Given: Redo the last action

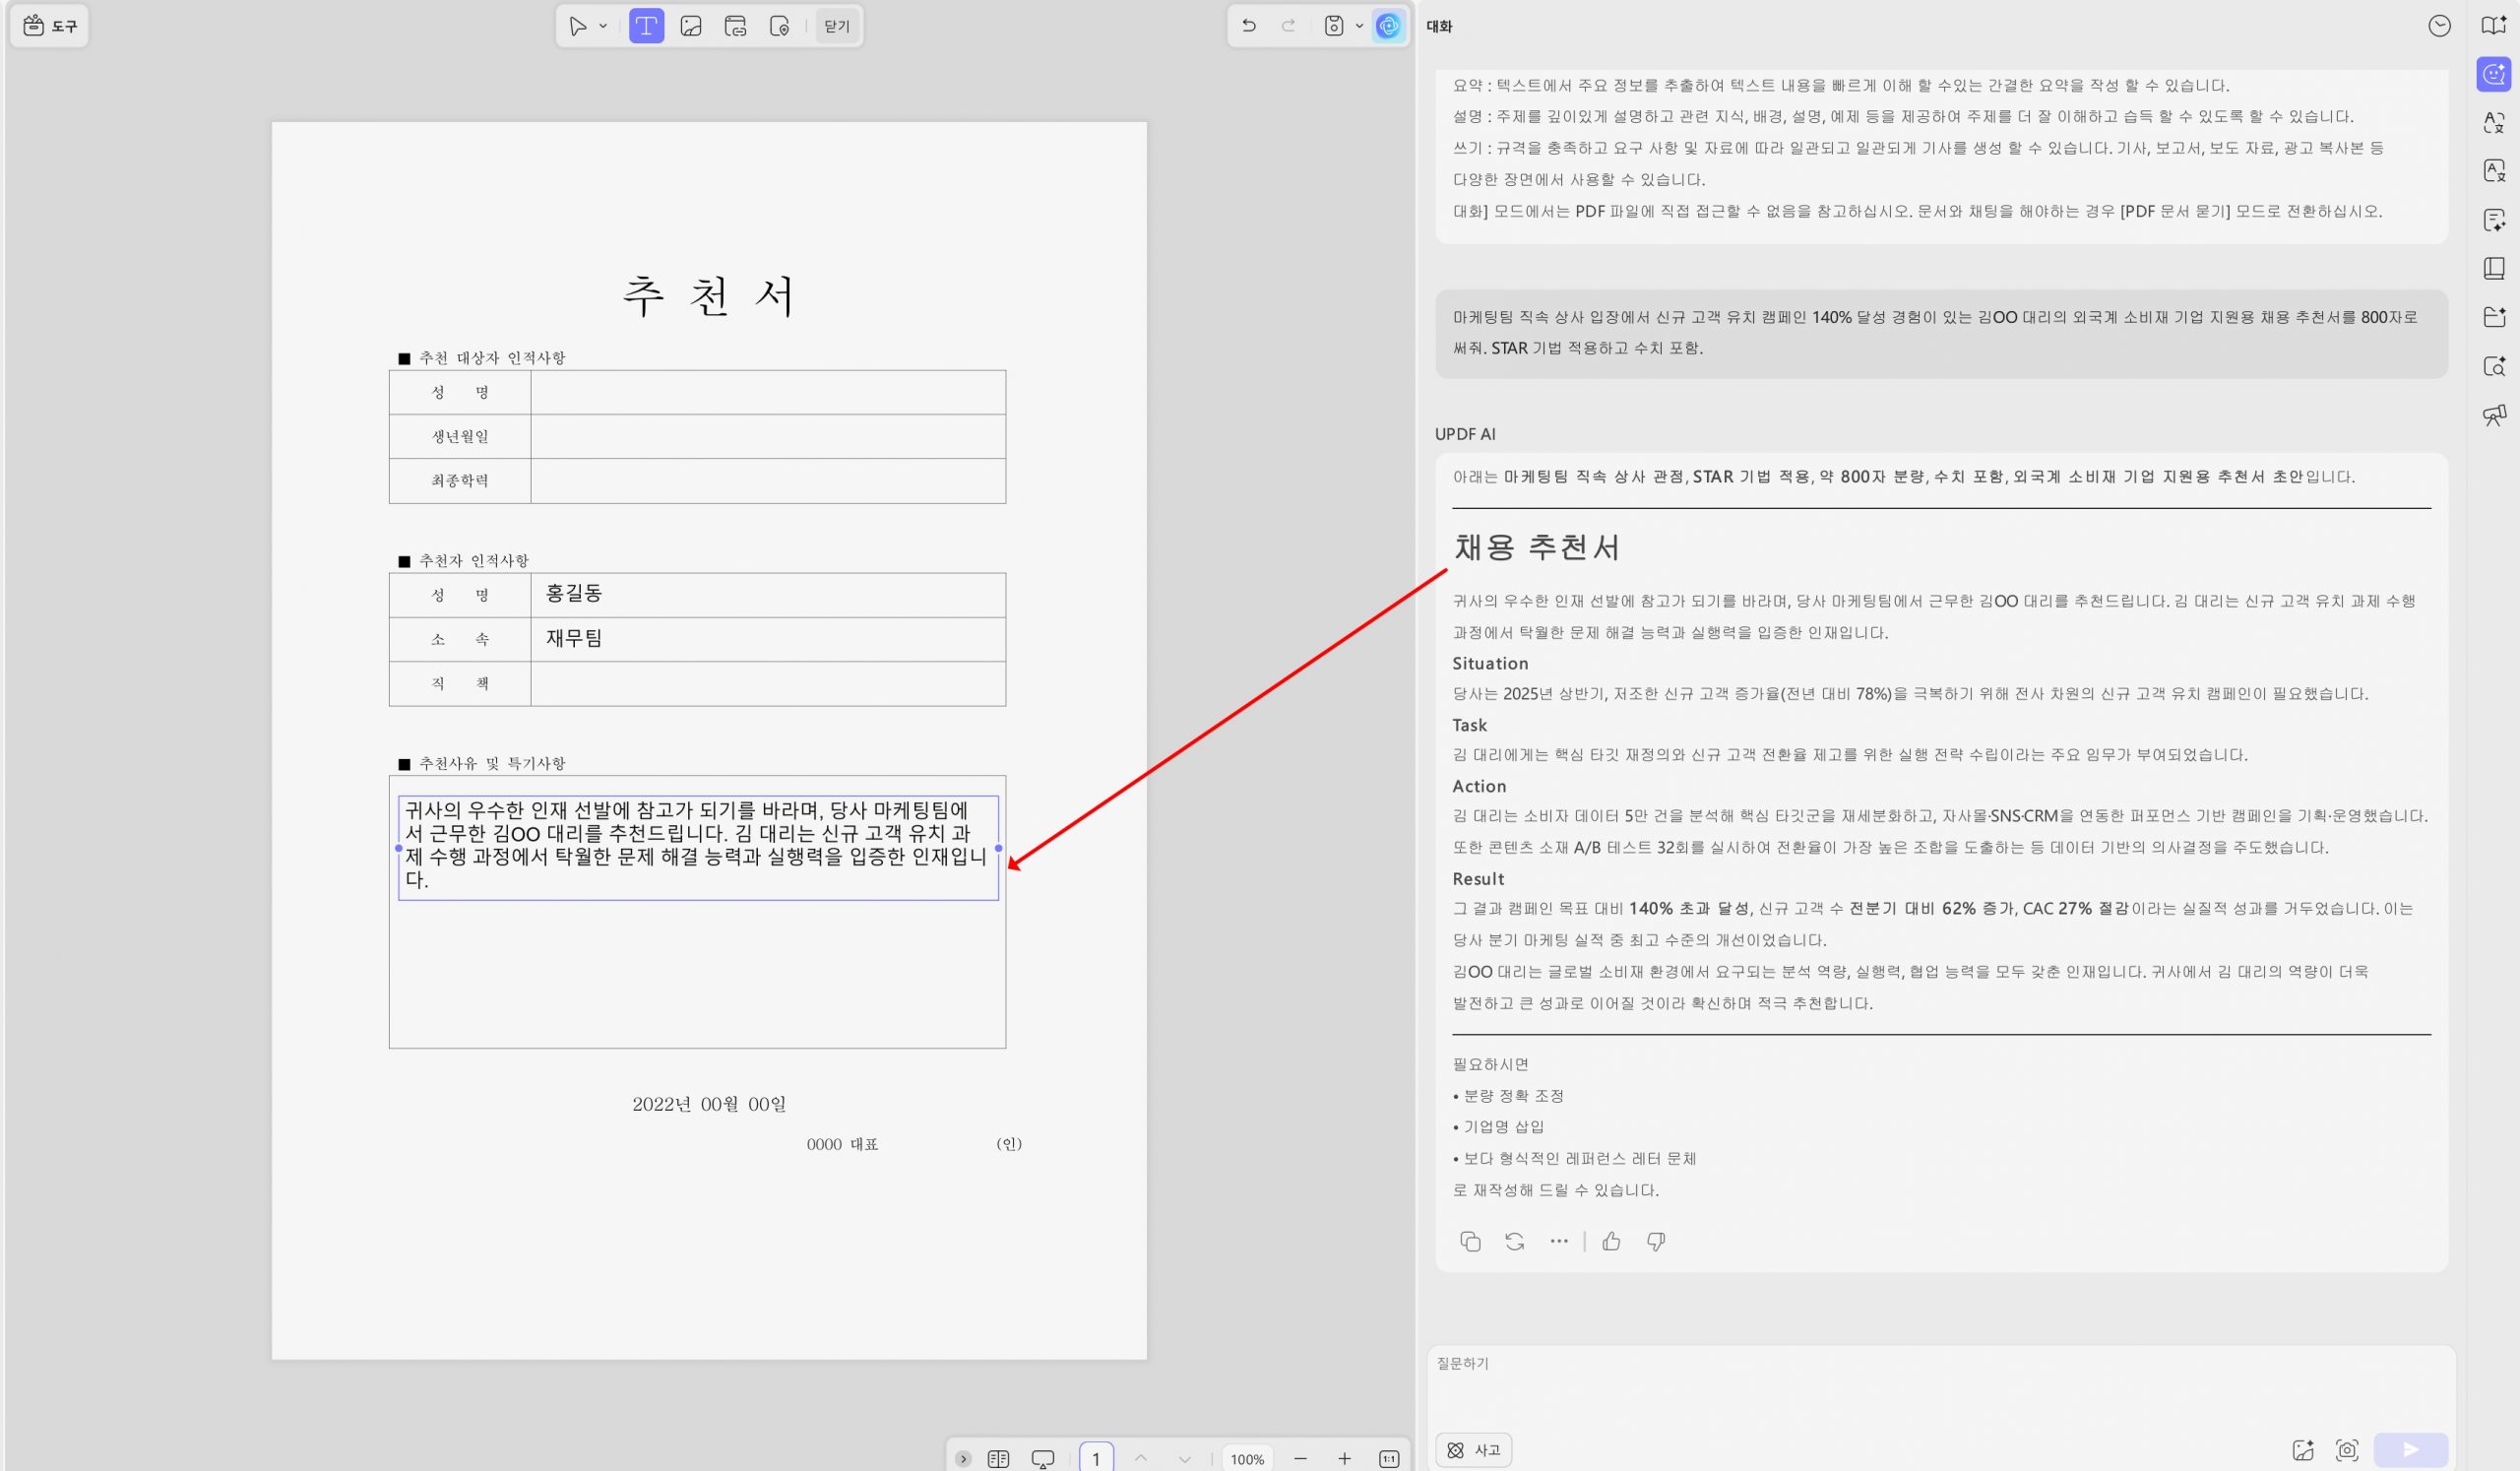Looking at the screenshot, I should coord(1289,26).
